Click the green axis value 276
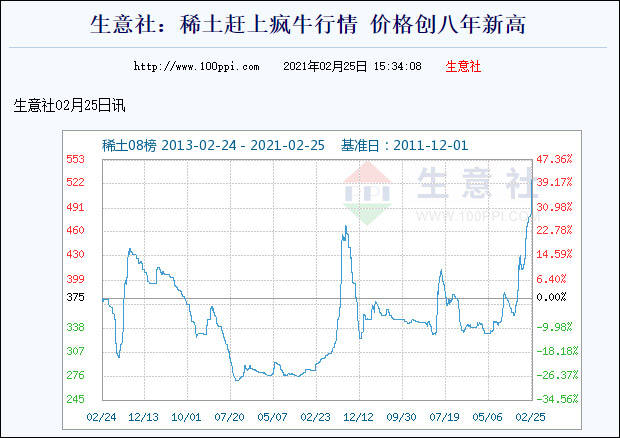 click(75, 375)
